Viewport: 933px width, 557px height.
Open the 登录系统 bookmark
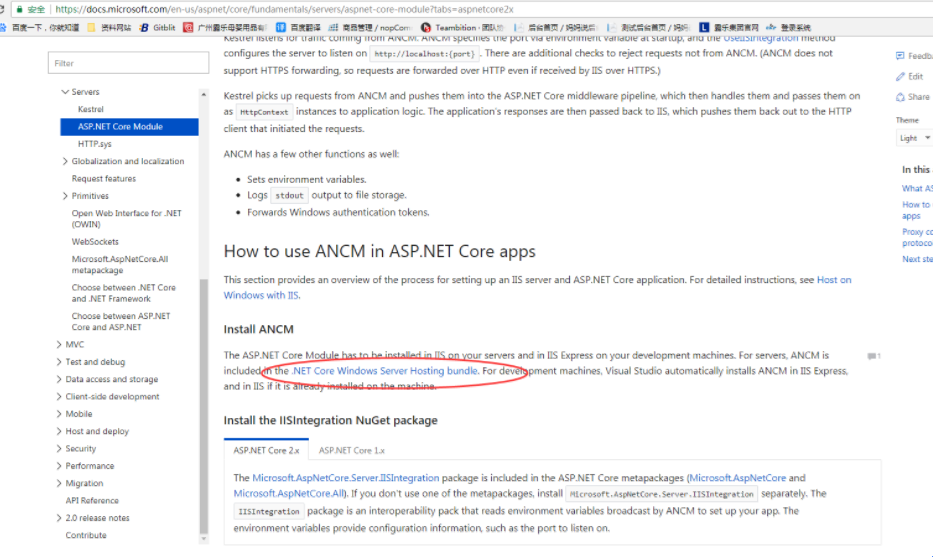pos(788,27)
